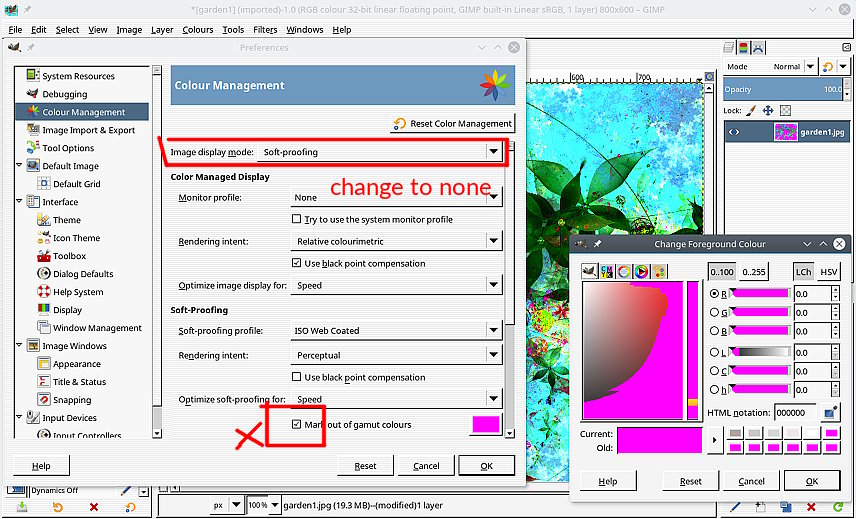This screenshot has height=519, width=856.
Task: Open the Image menu
Action: 129,29
